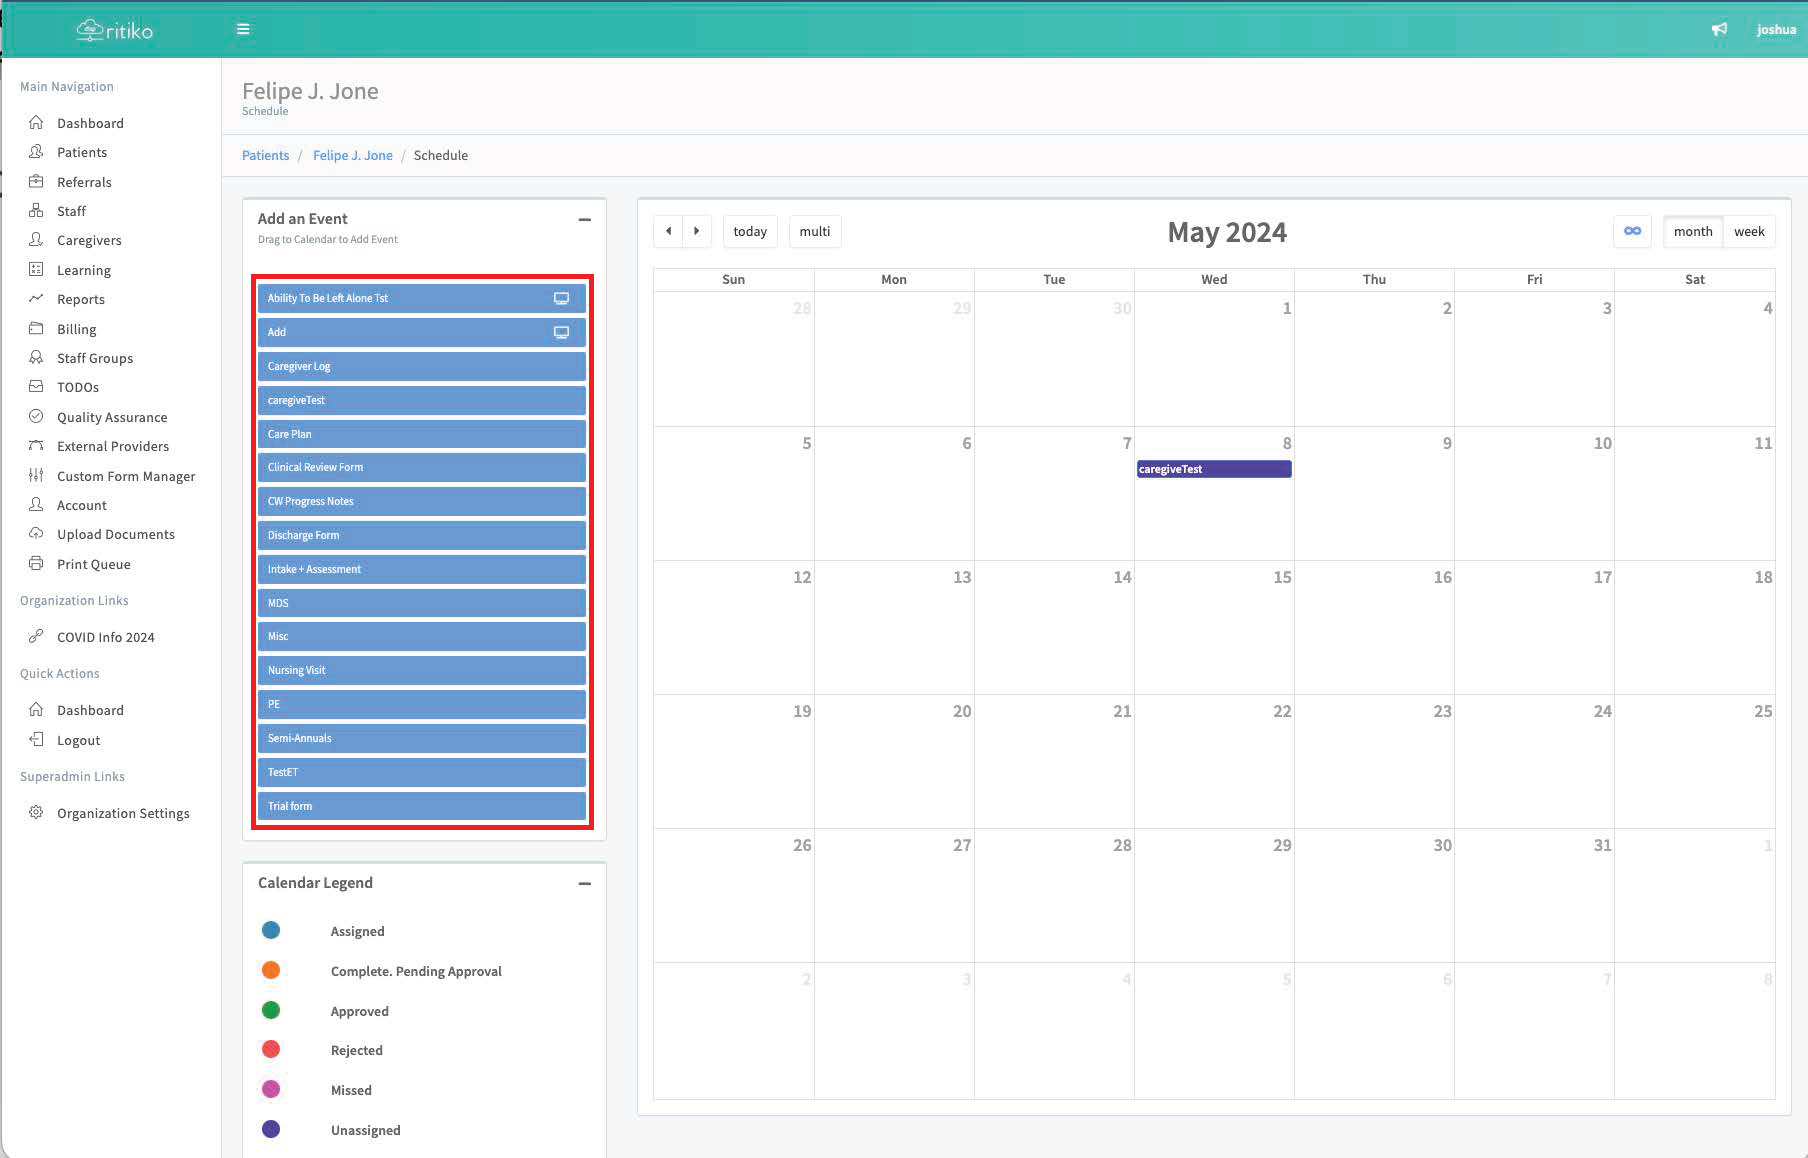The width and height of the screenshot is (1808, 1158).
Task: Click monitor icon on Ability To Be Left Alone Tst
Action: point(561,298)
